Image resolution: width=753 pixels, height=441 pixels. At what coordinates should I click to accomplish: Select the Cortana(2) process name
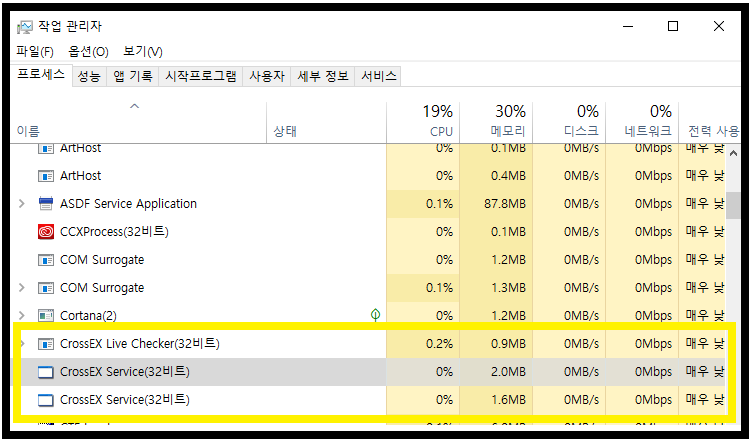[x=88, y=316]
